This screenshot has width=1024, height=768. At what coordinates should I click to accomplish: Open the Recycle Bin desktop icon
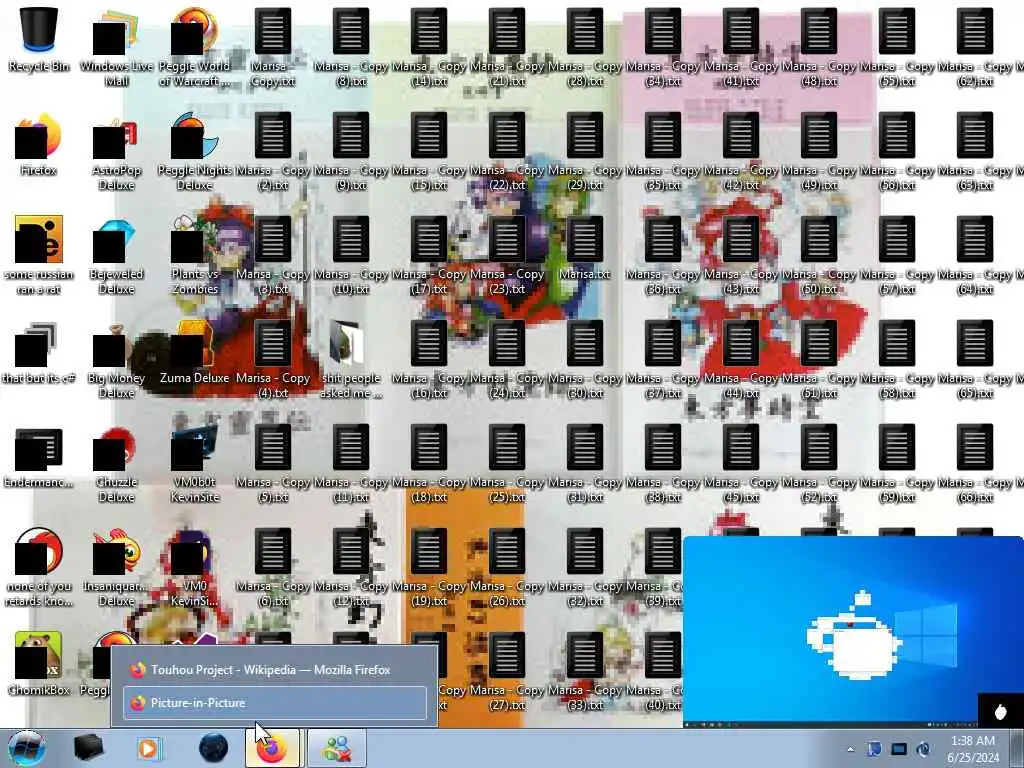[39, 40]
